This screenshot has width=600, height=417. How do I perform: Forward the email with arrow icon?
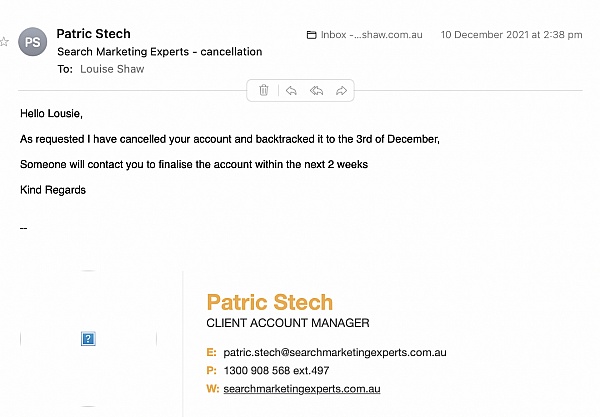[341, 91]
